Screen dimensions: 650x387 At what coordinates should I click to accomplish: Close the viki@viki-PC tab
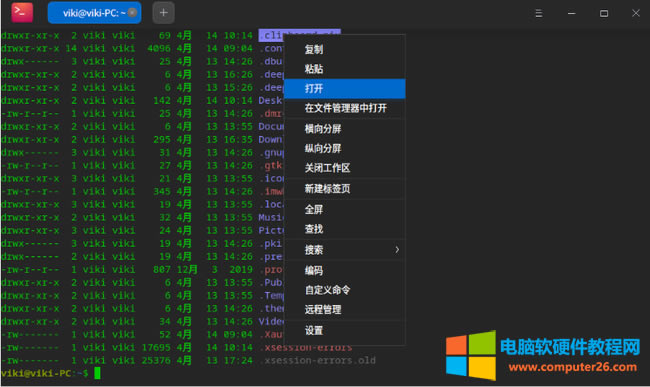[x=132, y=13]
